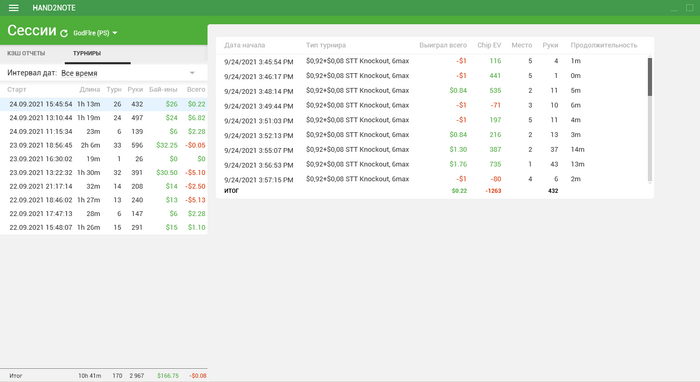Select session 22.09.2021 21:17:14
This screenshot has width=700, height=382.
(104, 186)
